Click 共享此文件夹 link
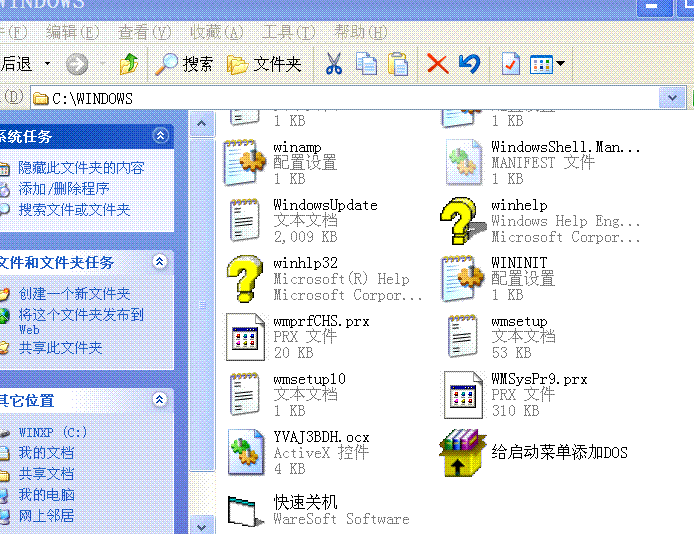The height and width of the screenshot is (534, 694). 60,348
